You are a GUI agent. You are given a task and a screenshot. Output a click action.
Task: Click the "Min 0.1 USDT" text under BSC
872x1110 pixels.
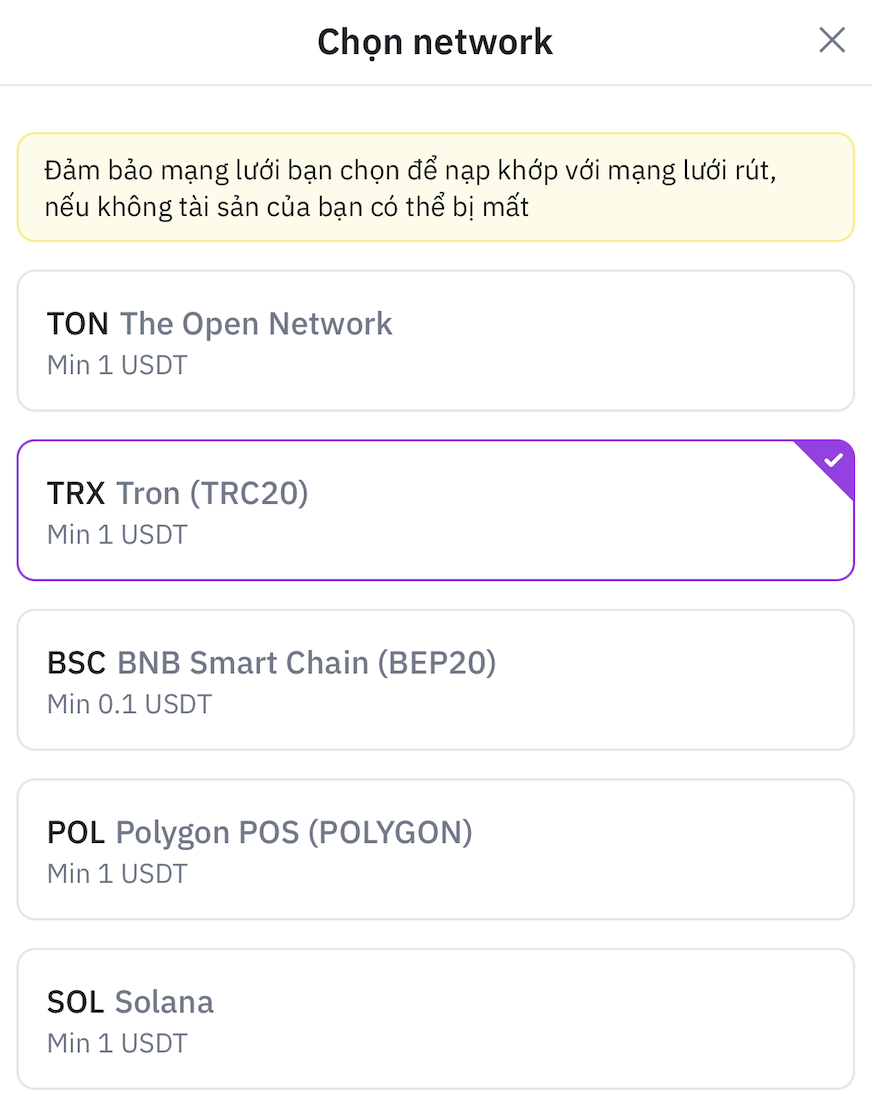click(x=129, y=704)
